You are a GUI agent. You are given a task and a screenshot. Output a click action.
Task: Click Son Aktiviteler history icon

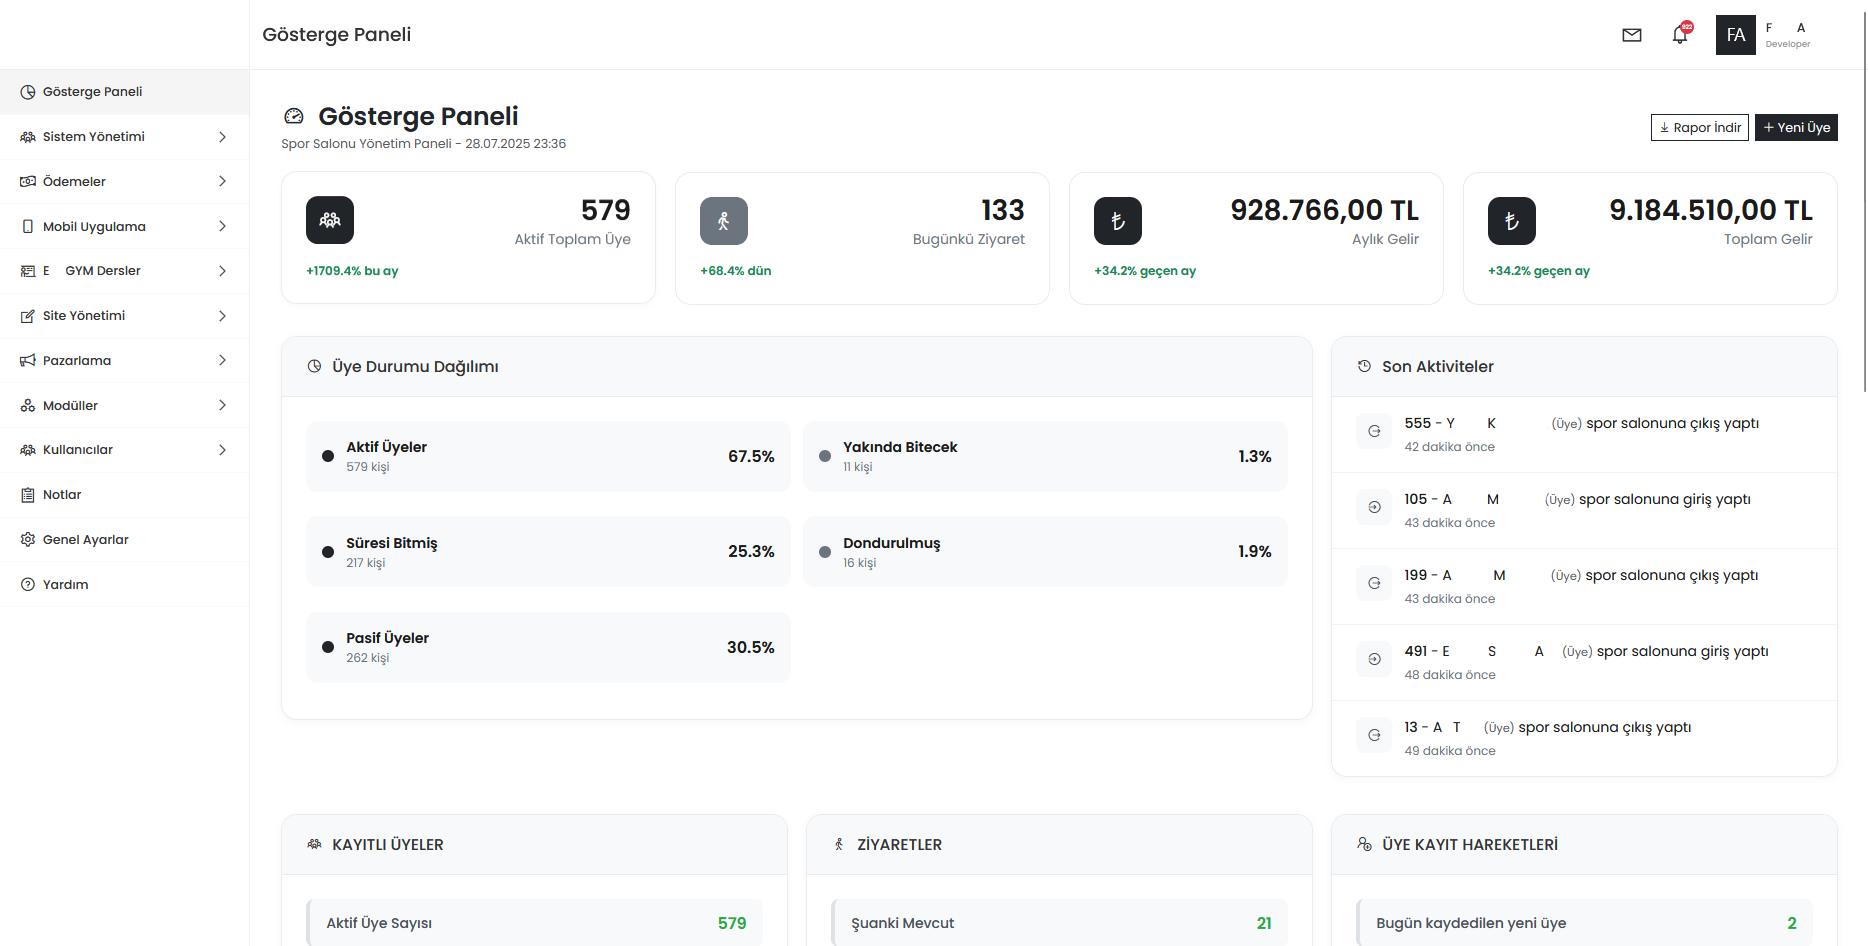(1364, 367)
